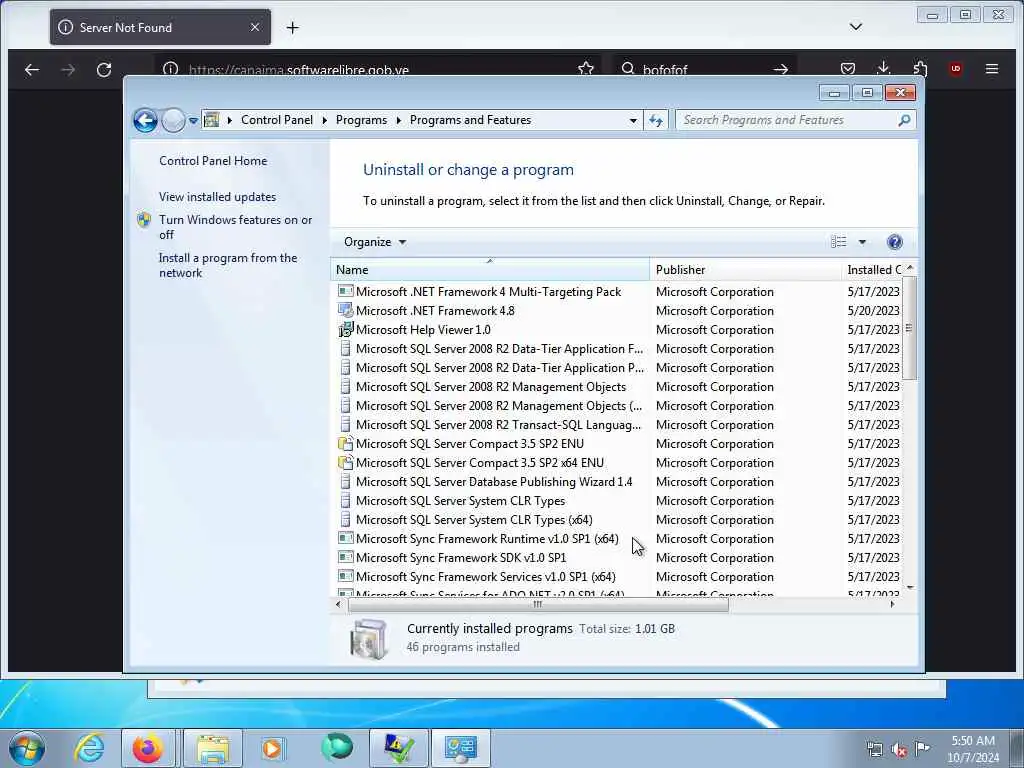Refresh the Programs and Features address bar
The image size is (1024, 768).
[656, 120]
